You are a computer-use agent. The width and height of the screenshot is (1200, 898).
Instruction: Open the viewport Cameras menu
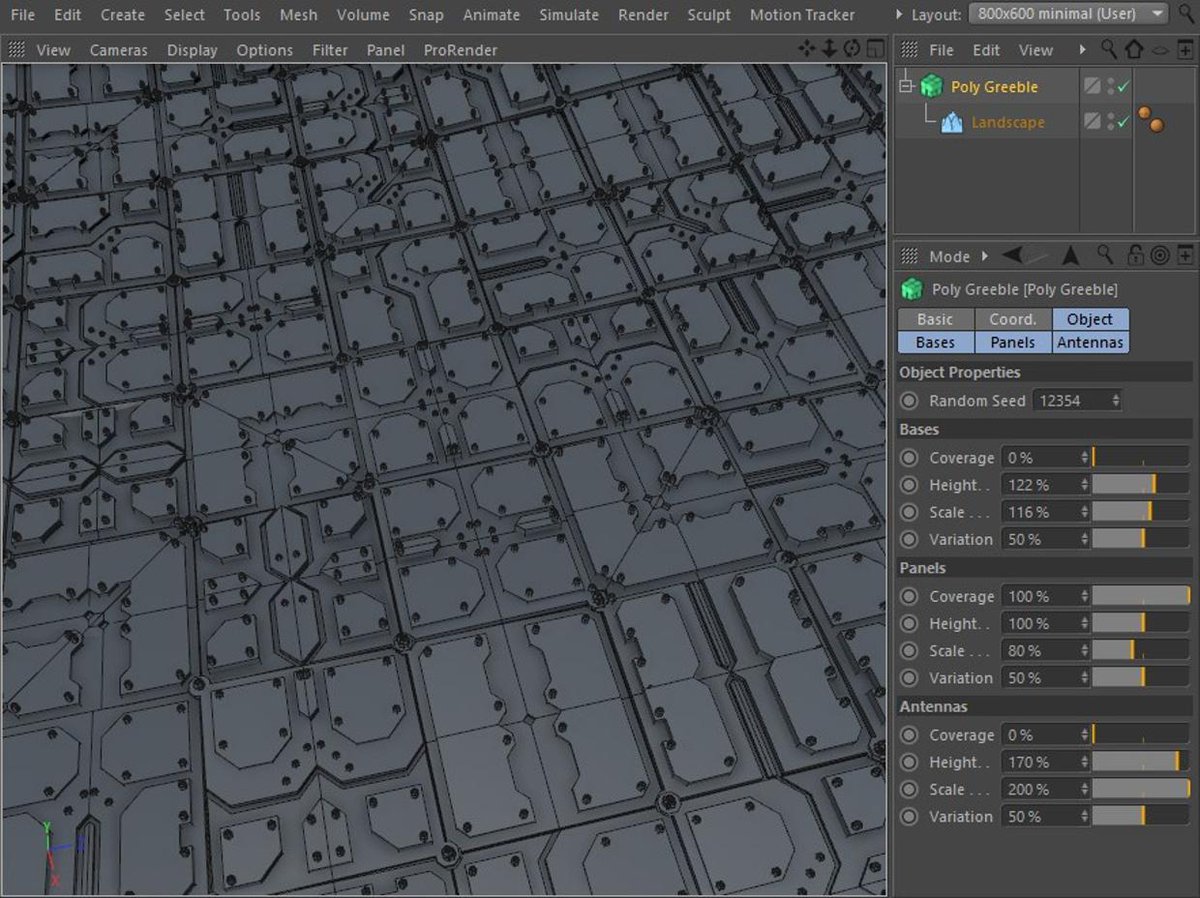118,50
